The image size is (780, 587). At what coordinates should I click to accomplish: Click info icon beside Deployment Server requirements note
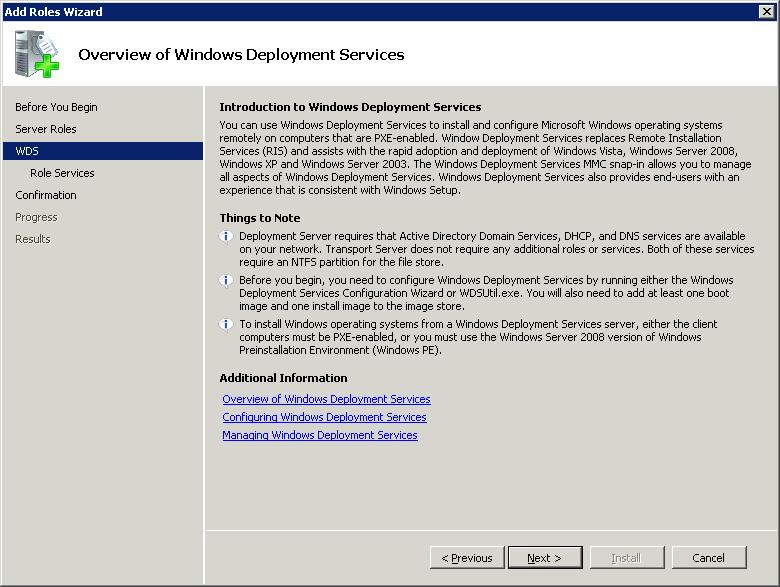226,236
